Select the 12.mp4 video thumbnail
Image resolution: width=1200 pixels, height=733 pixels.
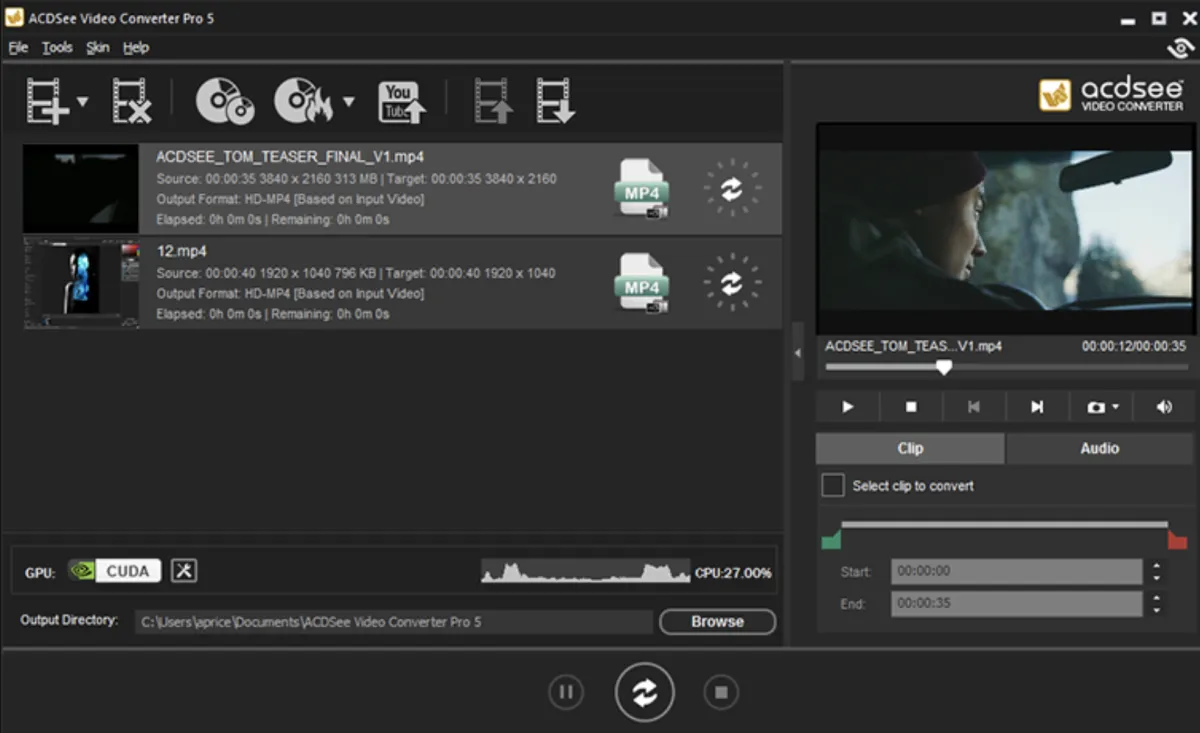pyautogui.click(x=81, y=283)
